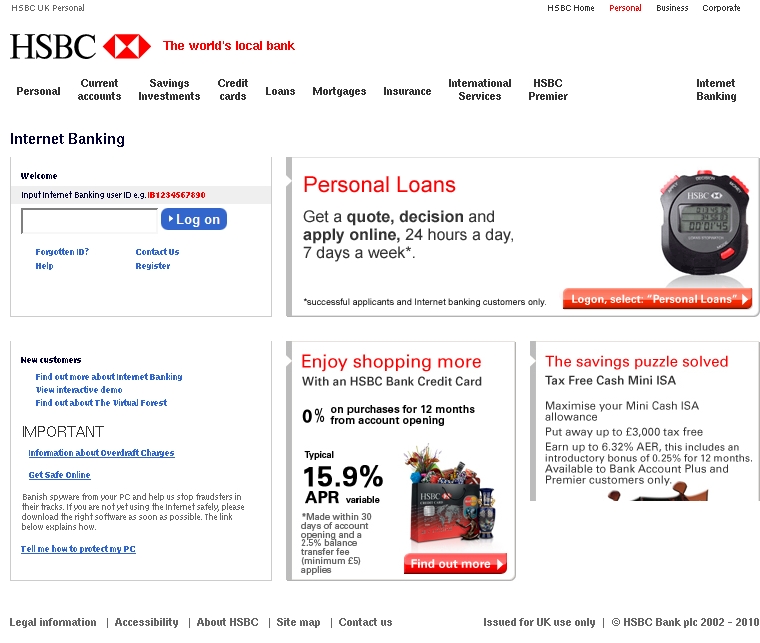Click the shopping bag credit card image
760x643 pixels.
tap(450, 493)
